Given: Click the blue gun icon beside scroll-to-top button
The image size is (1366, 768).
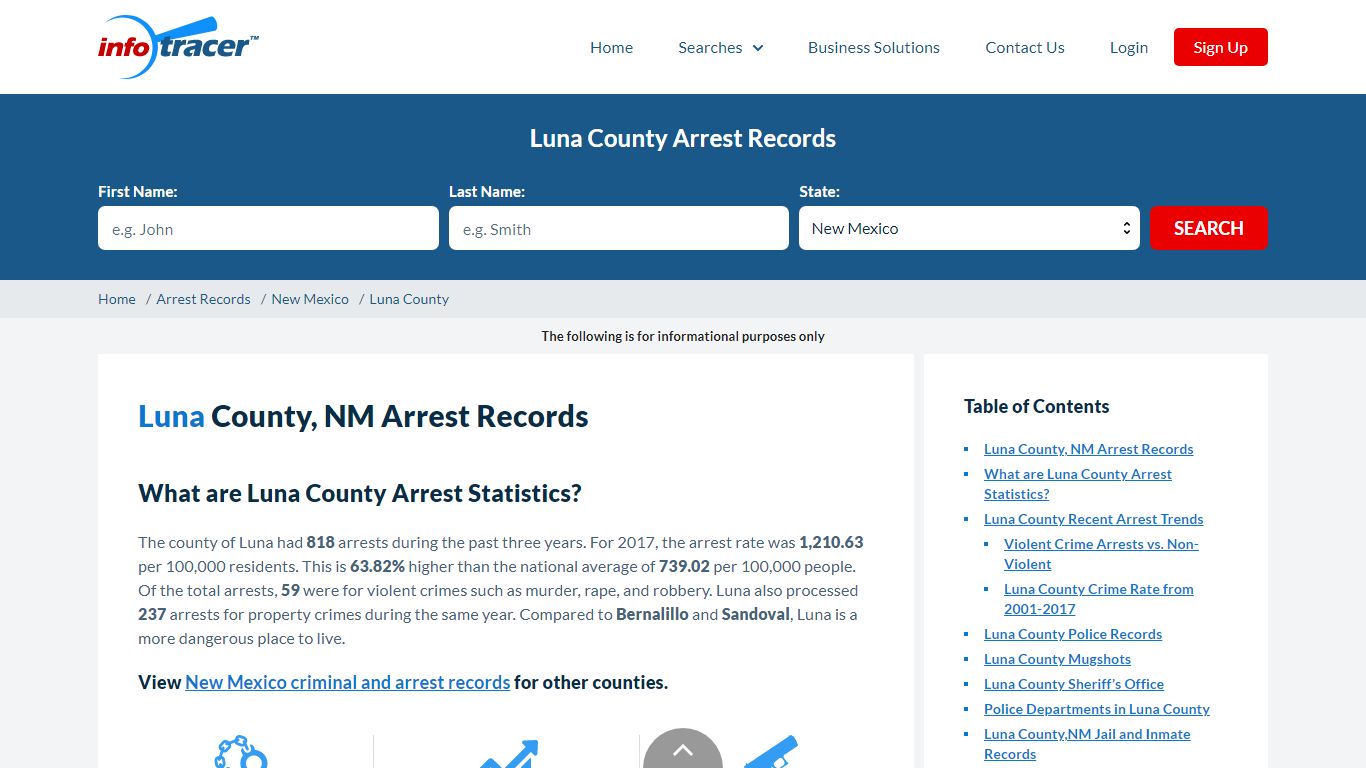Looking at the screenshot, I should tap(771, 752).
